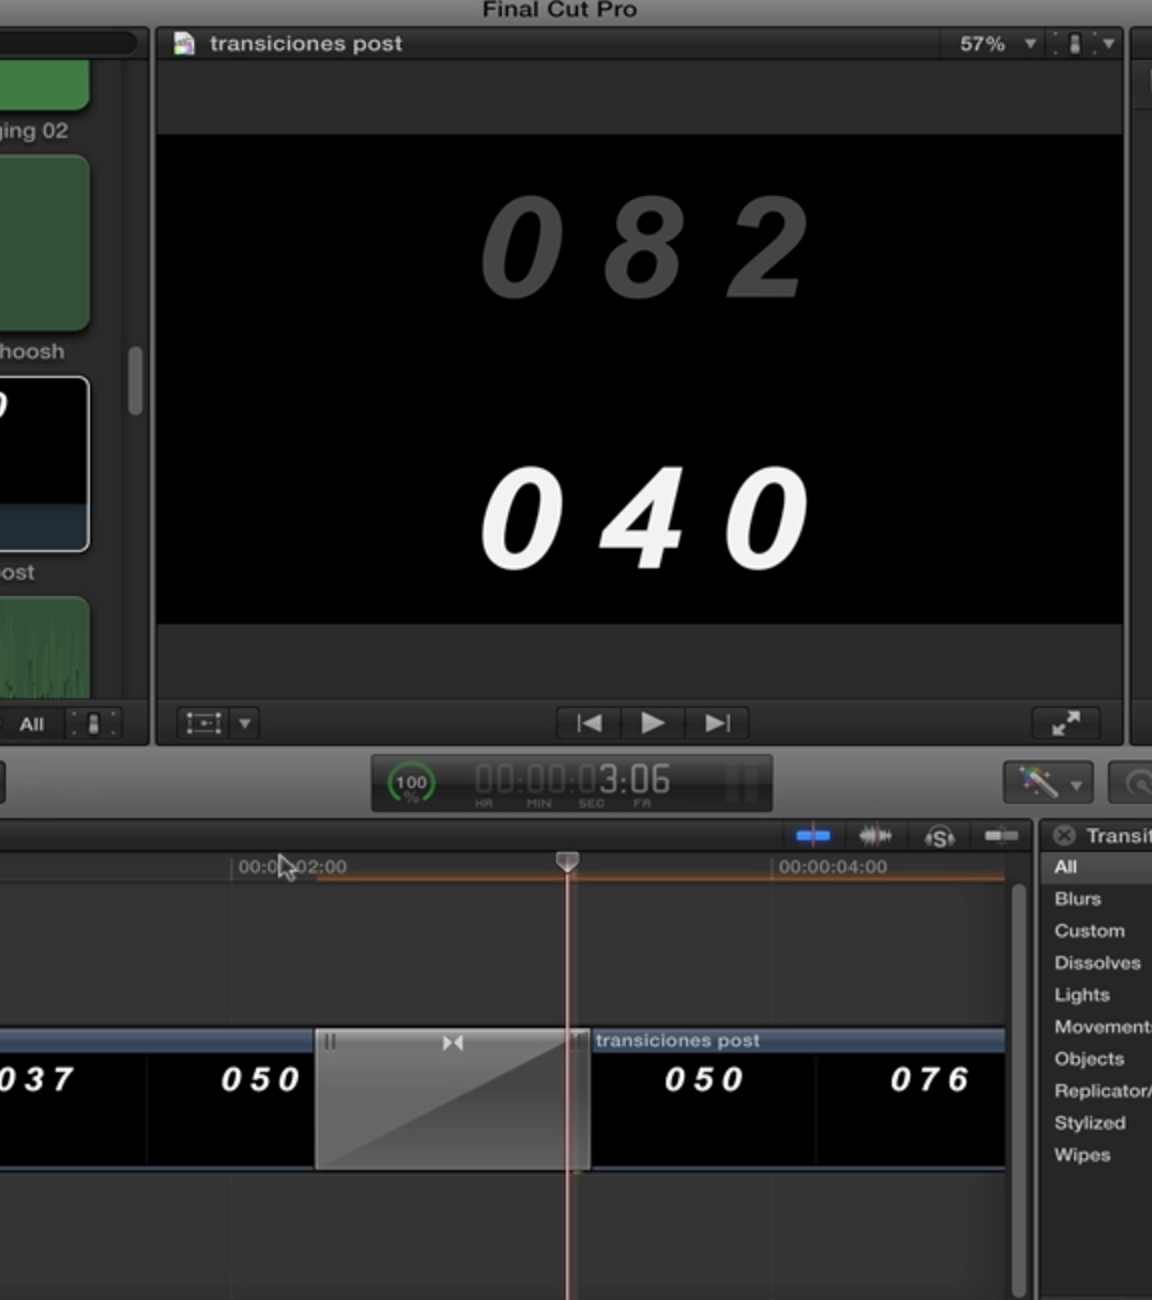Toggle audio skimming icon
This screenshot has height=1300, width=1152.
(875, 835)
